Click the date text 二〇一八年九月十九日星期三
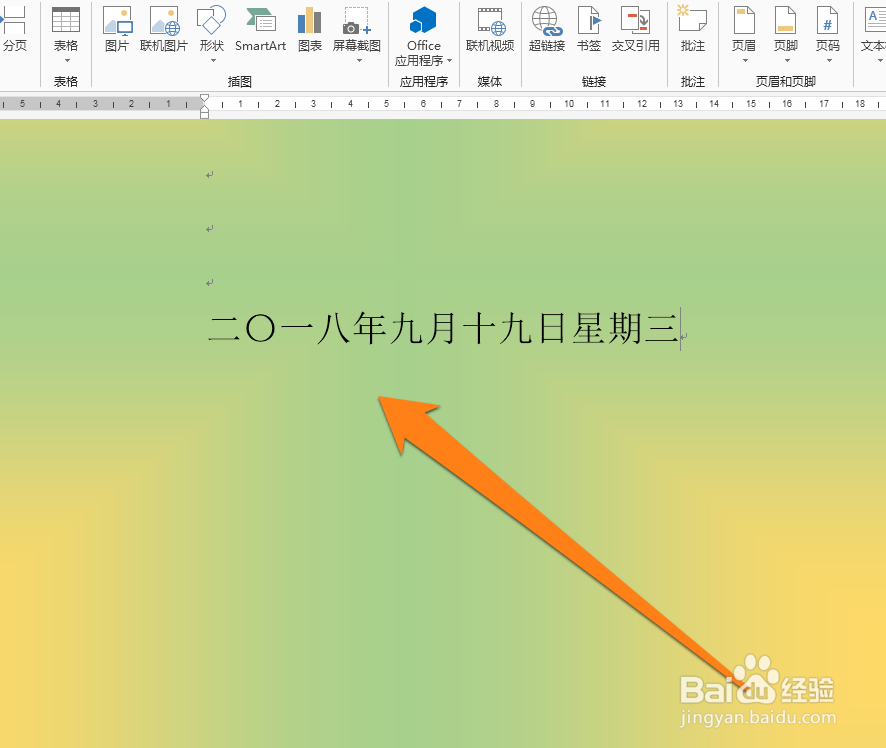This screenshot has width=886, height=748. click(443, 329)
